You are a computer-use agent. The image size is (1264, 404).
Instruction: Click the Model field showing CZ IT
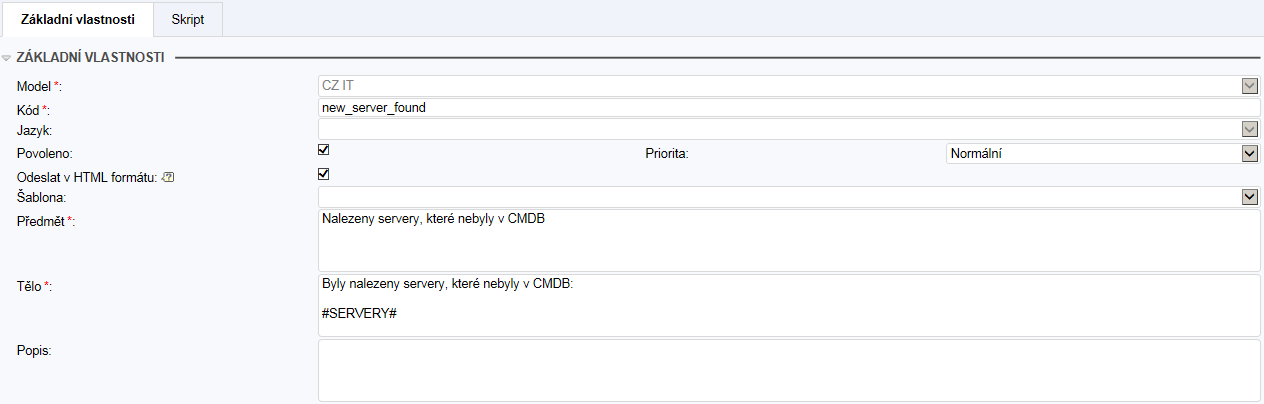[778, 86]
